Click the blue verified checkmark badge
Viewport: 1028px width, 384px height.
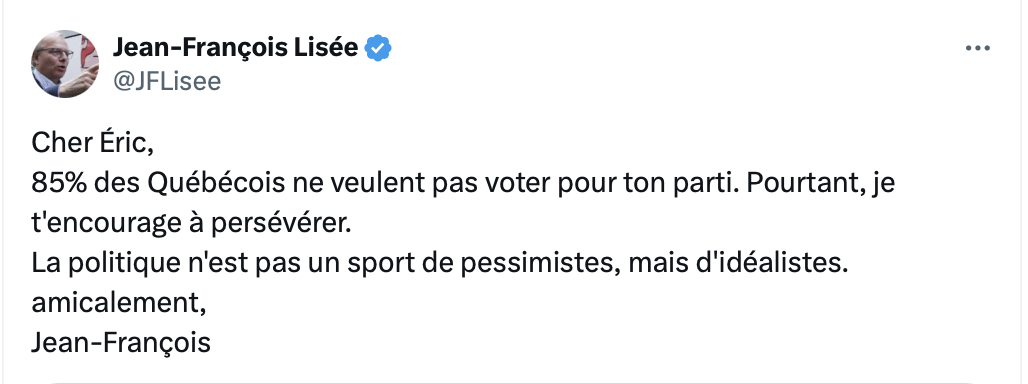(378, 48)
